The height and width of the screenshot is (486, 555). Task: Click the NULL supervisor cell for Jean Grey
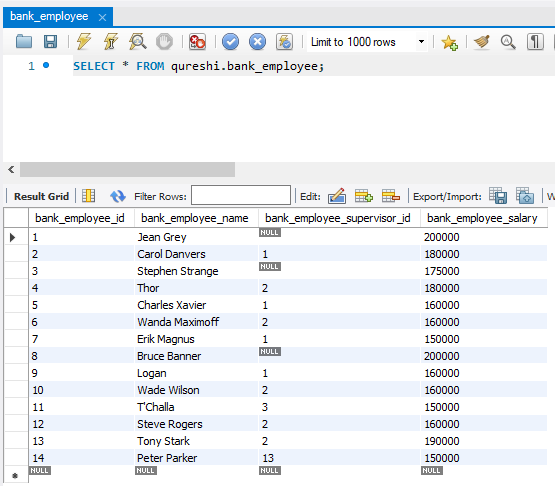coord(339,237)
